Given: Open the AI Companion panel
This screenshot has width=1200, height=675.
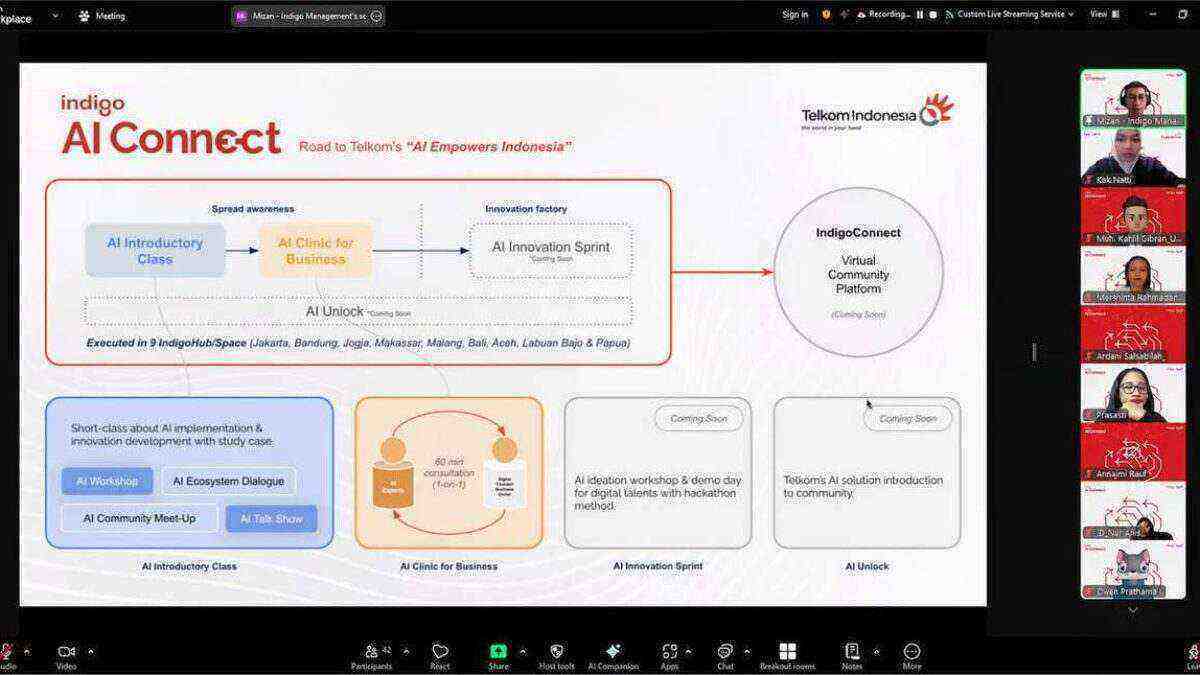Looking at the screenshot, I should tap(613, 655).
